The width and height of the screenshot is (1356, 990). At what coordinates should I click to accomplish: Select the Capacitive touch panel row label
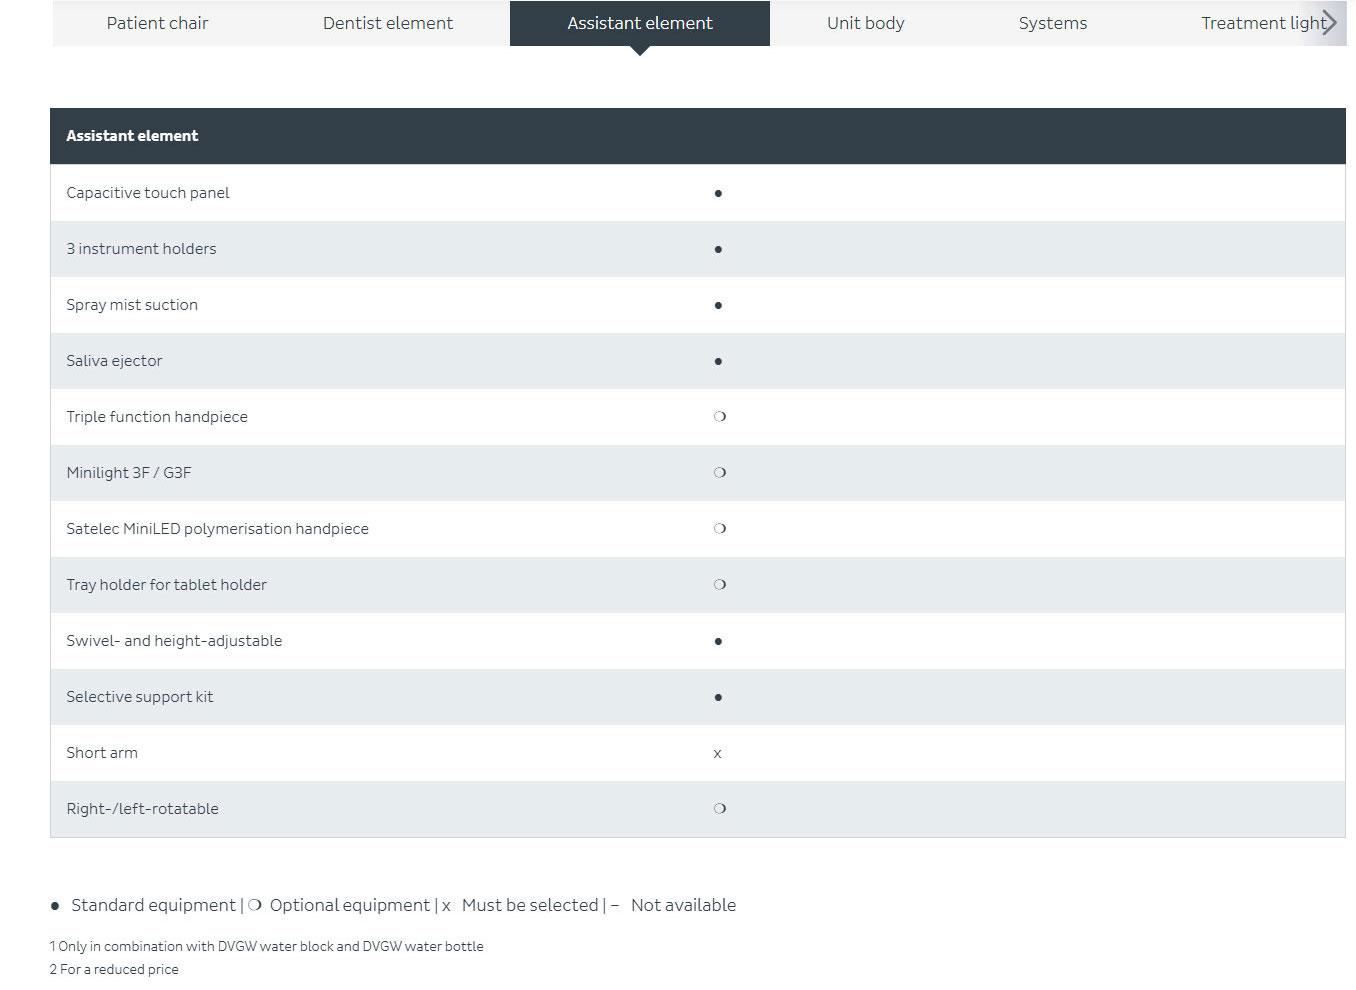148,193
